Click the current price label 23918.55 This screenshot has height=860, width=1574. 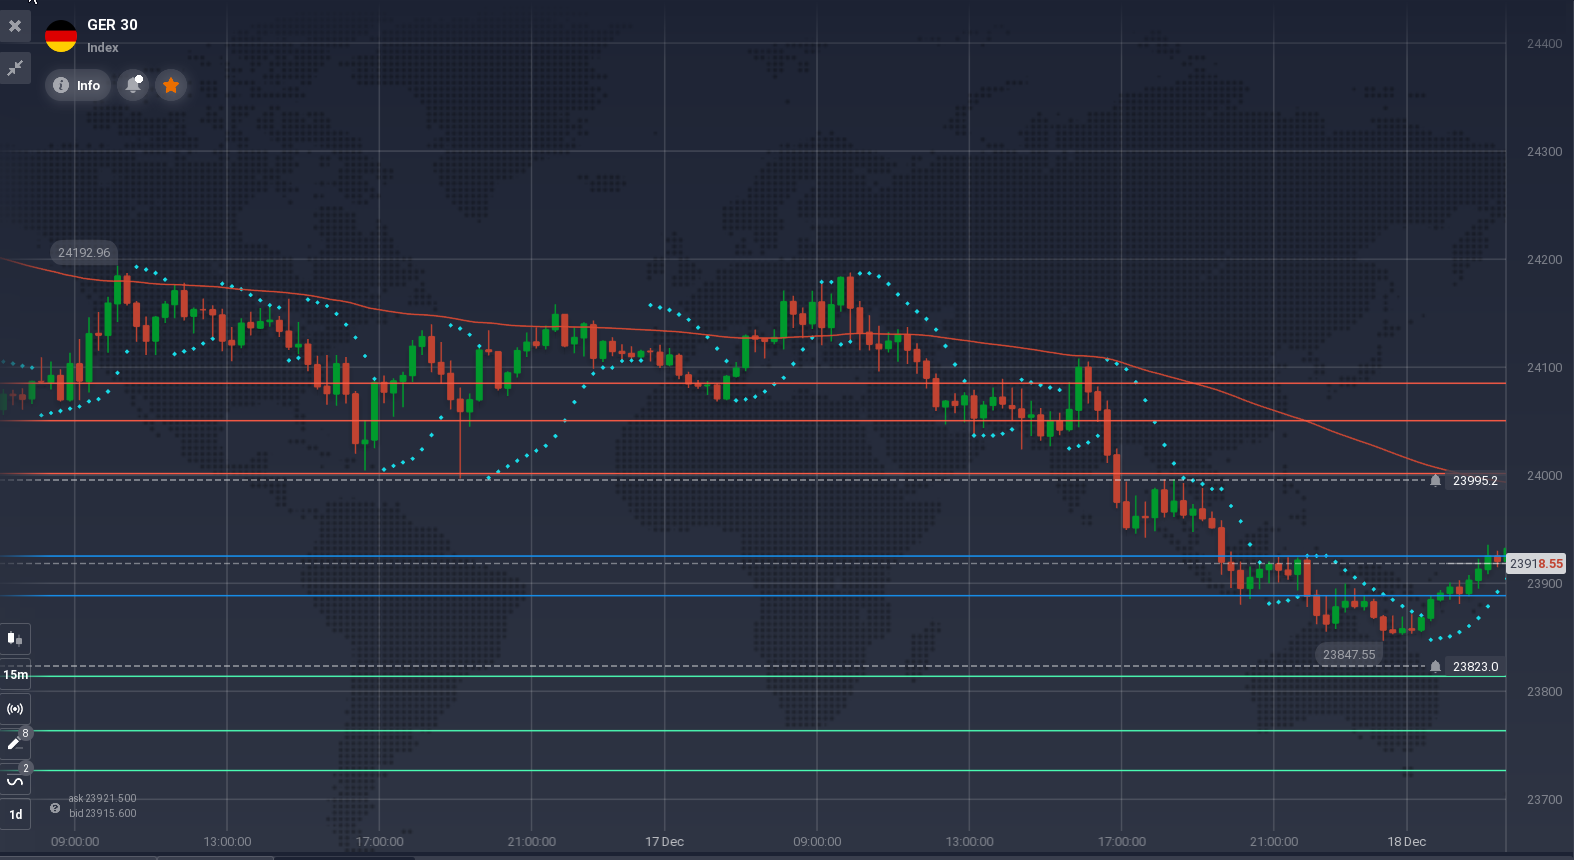click(1535, 564)
